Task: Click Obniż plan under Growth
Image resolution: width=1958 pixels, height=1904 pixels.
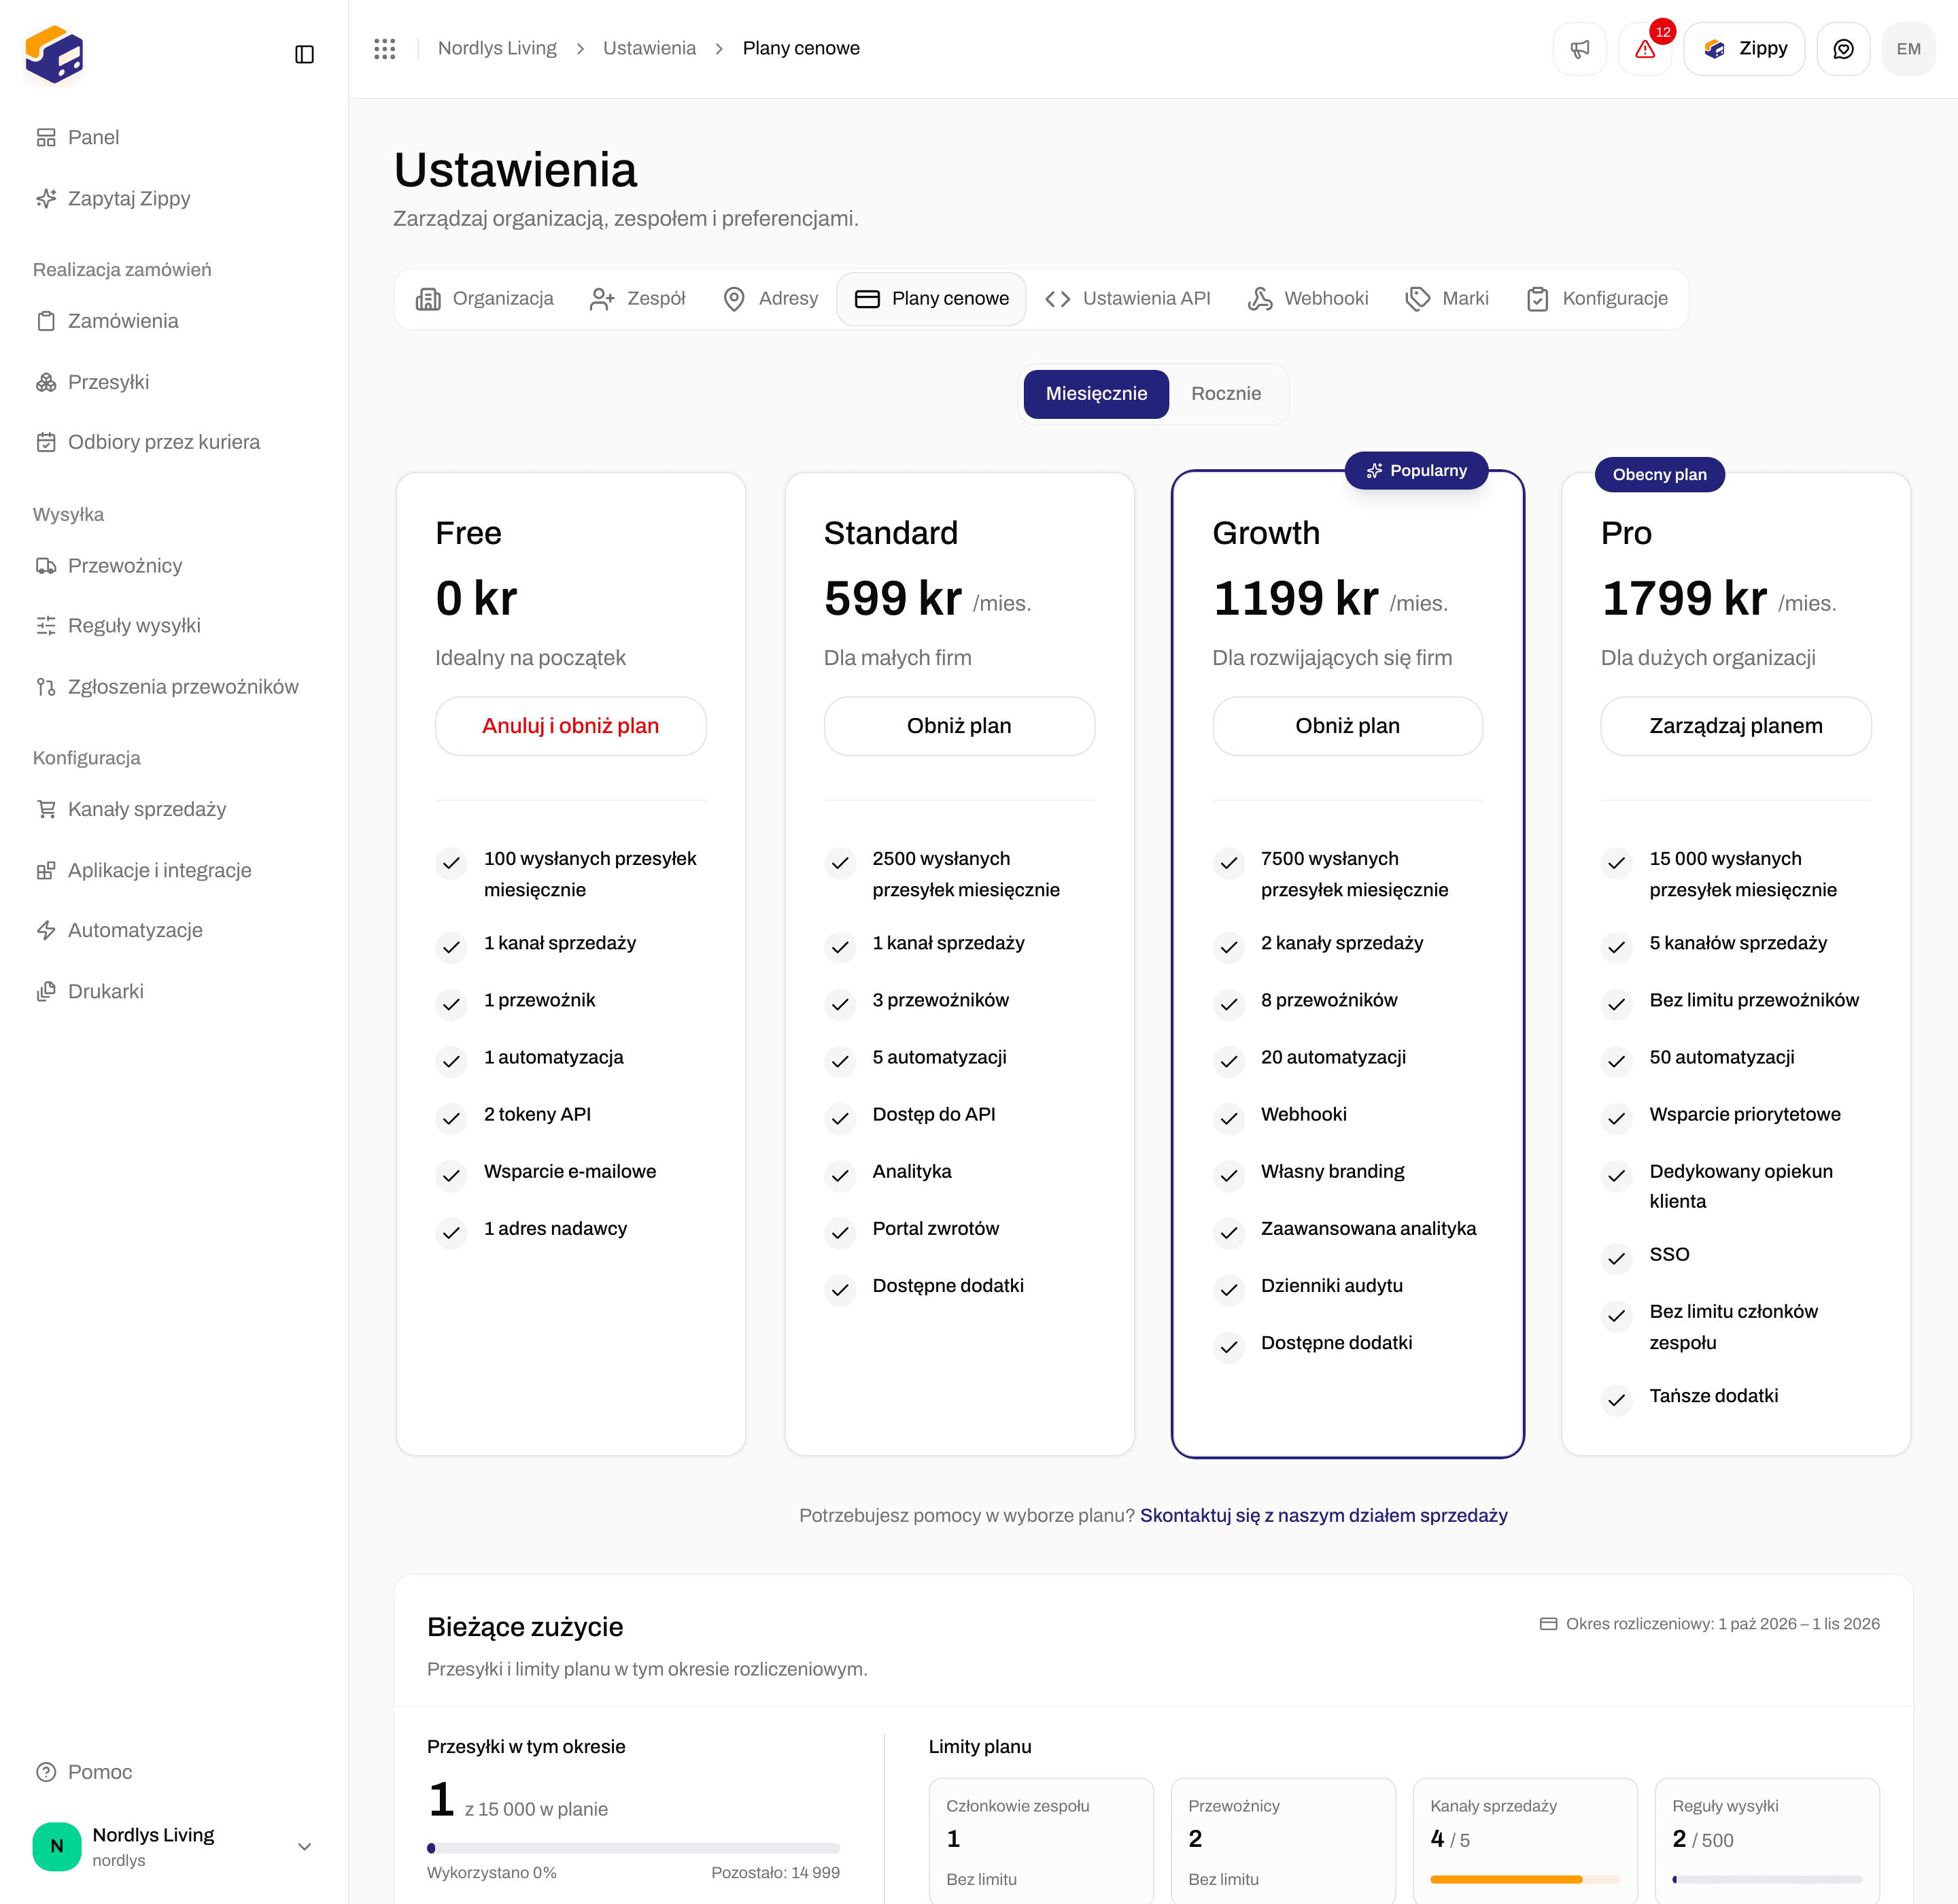Action: tap(1347, 726)
